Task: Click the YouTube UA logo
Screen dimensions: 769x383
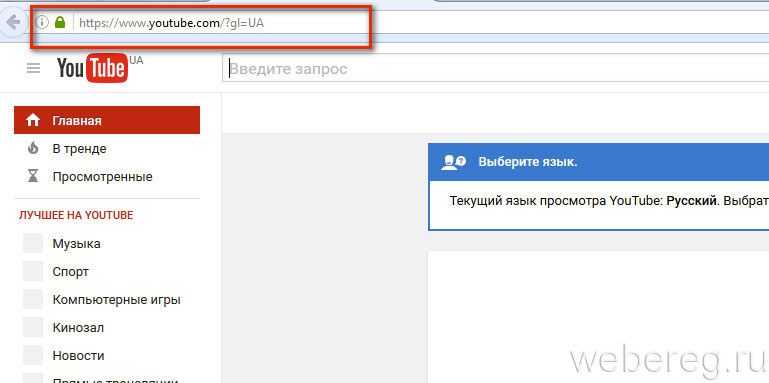Action: pyautogui.click(x=100, y=69)
